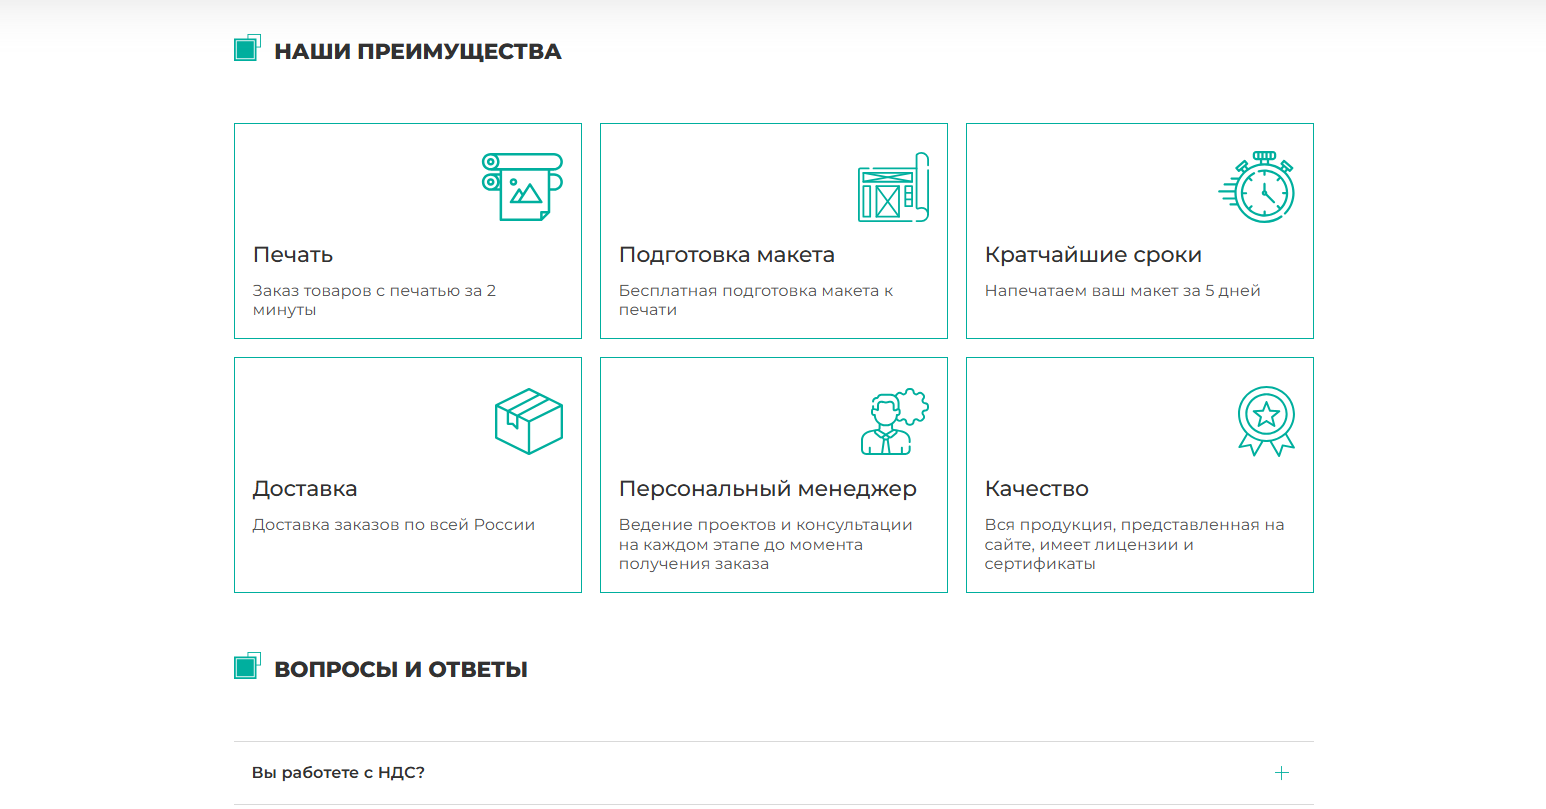Click text "Доставка заказов по всей России"
This screenshot has height=809, width=1546.
(394, 525)
